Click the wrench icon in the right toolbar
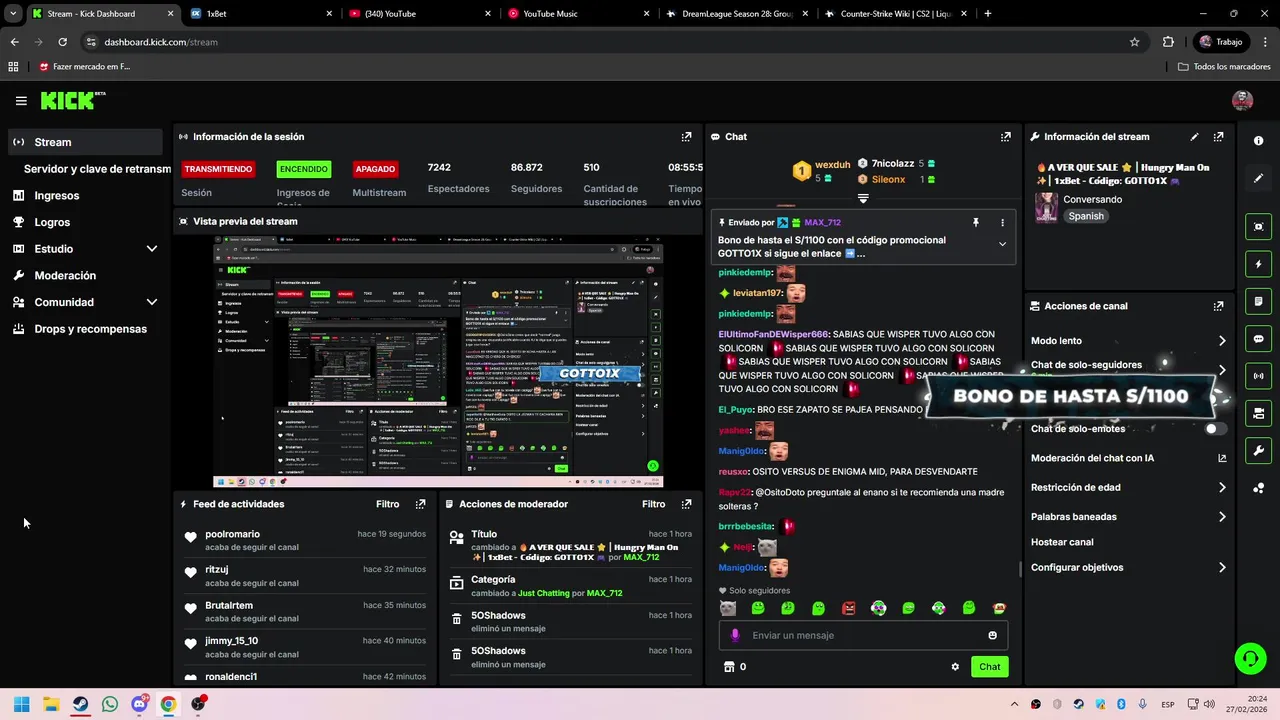 (1258, 451)
